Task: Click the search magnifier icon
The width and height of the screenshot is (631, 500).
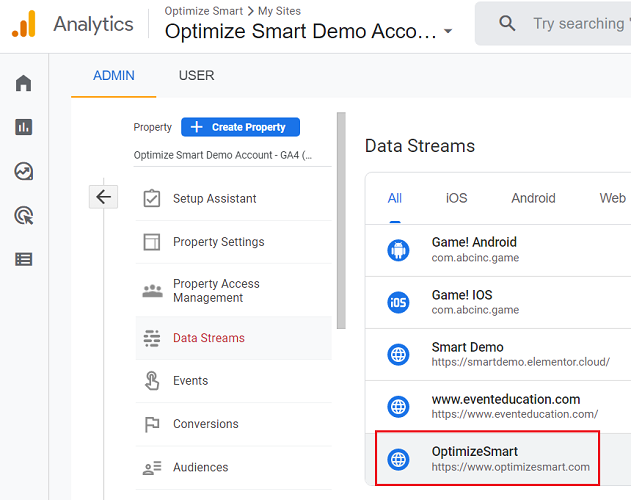Action: coord(507,23)
